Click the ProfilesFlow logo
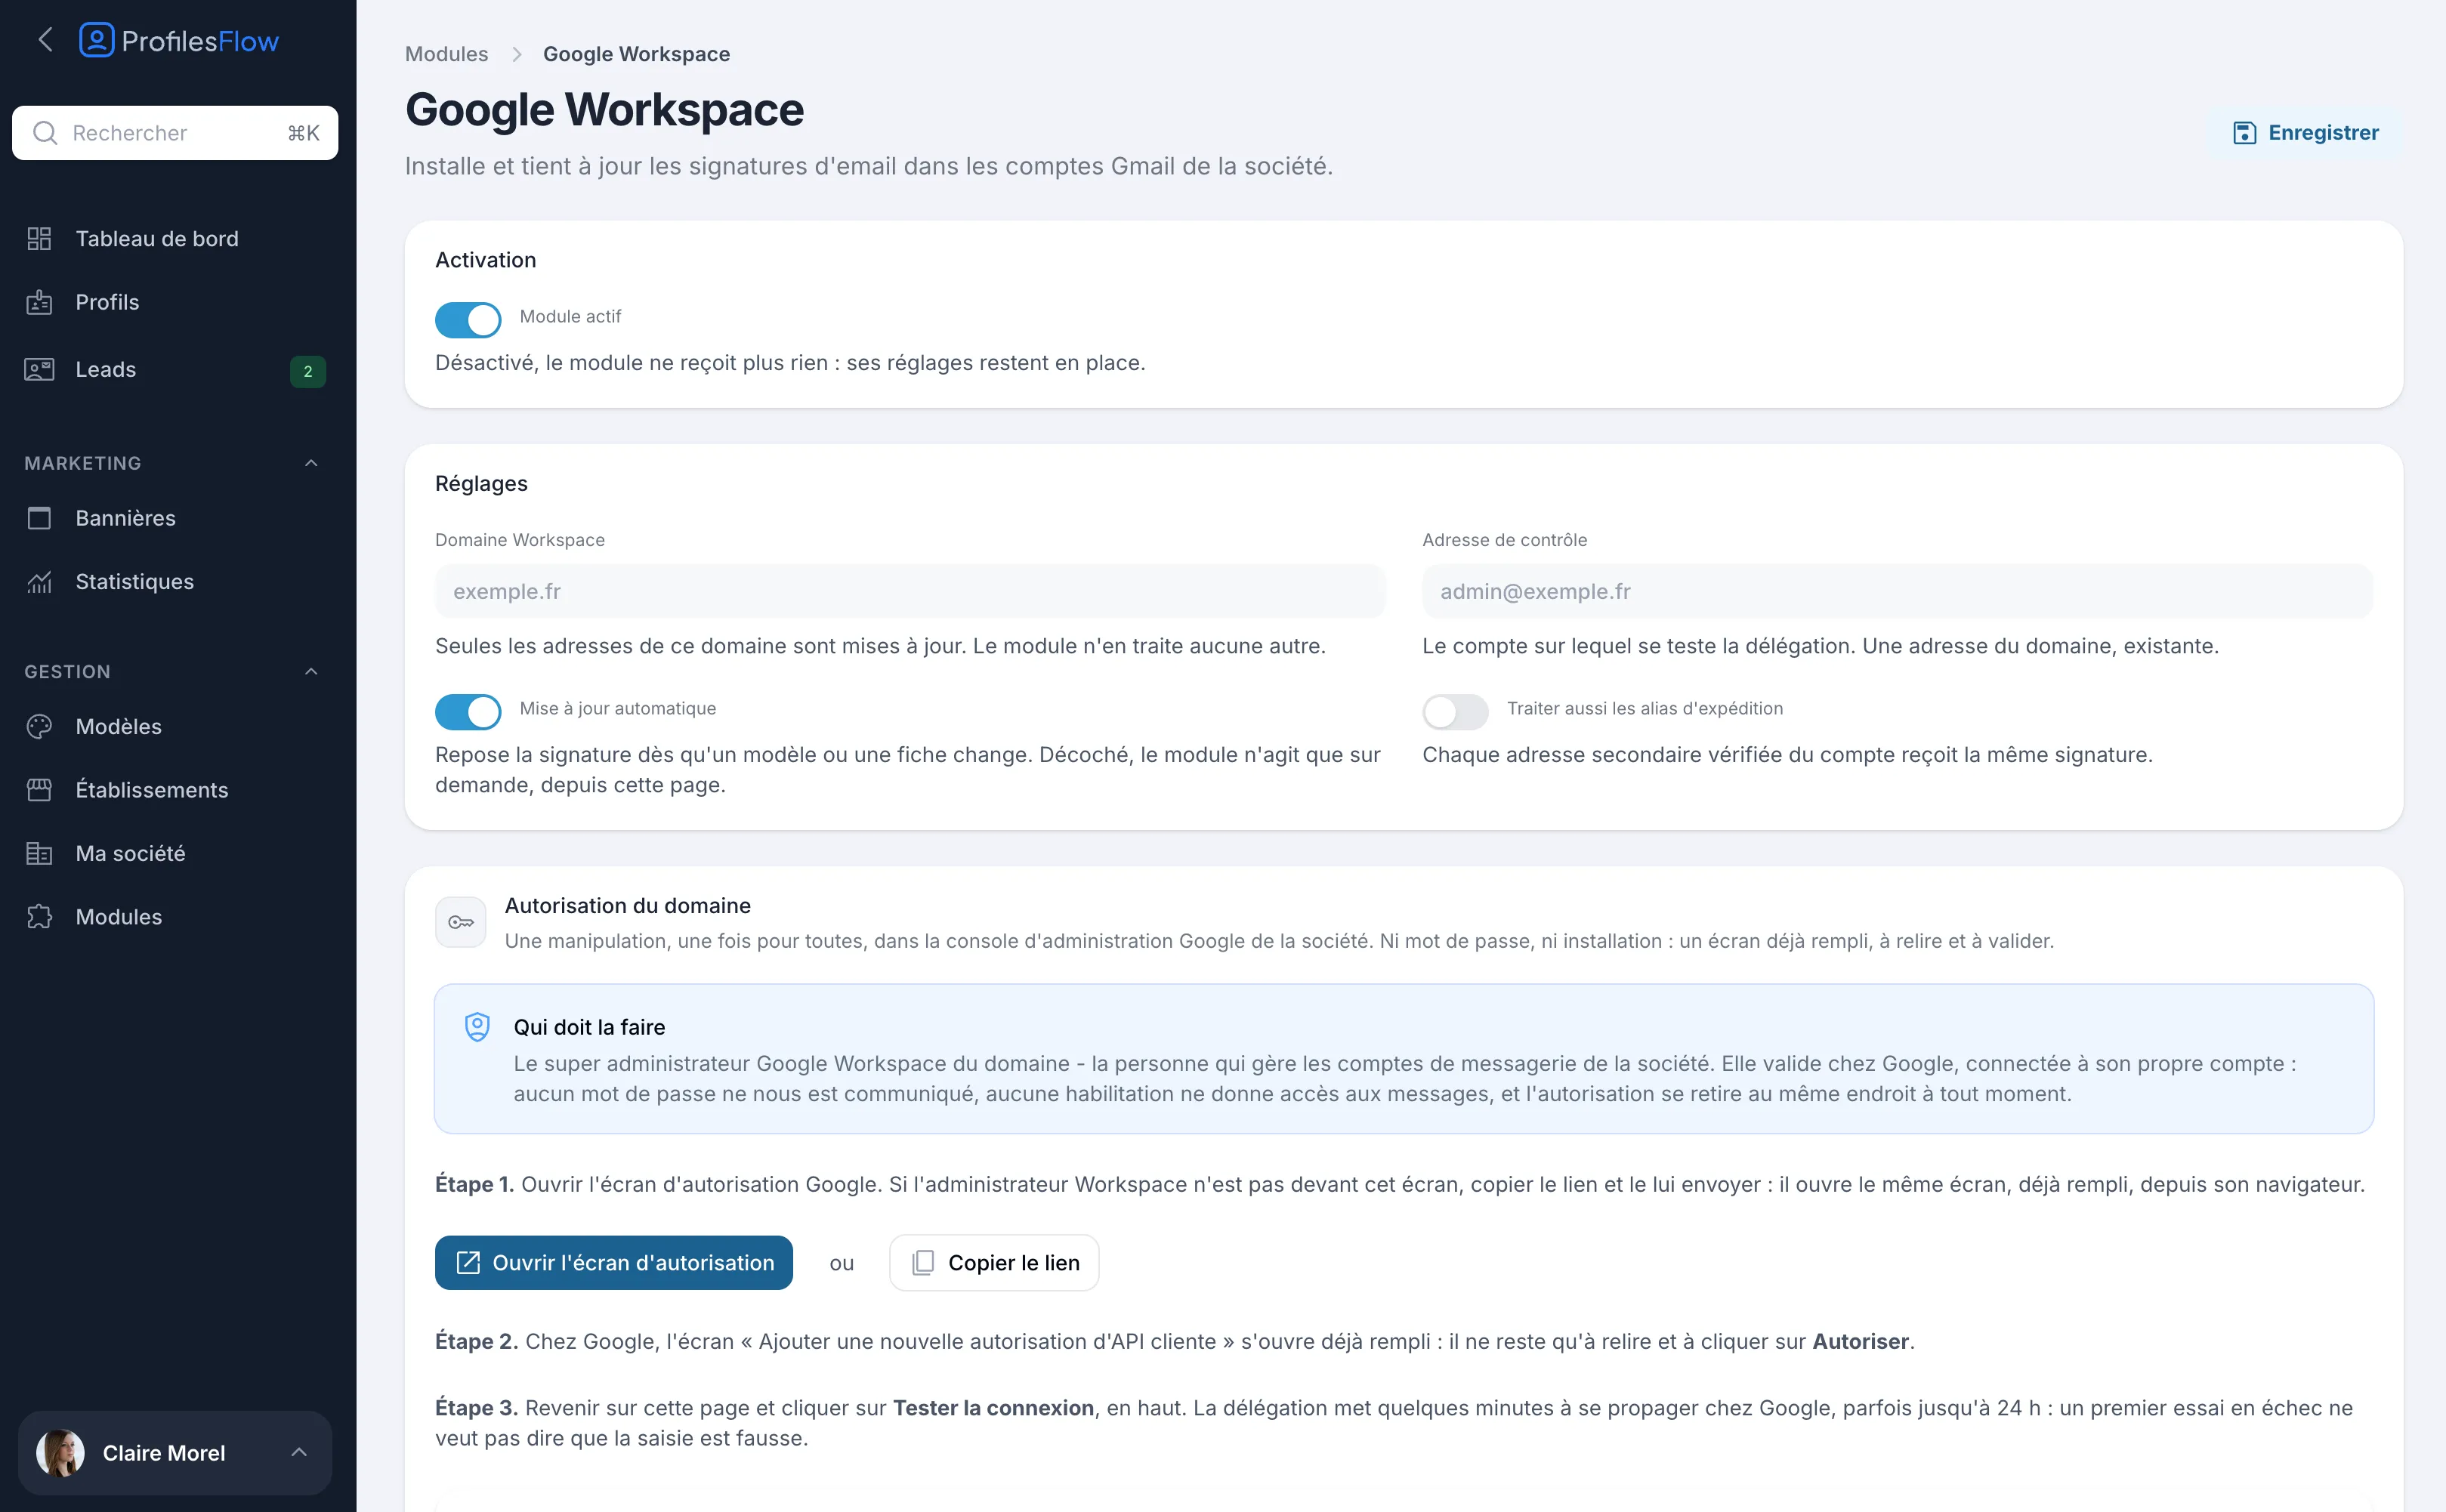This screenshot has height=1512, width=2446. pyautogui.click(x=179, y=40)
